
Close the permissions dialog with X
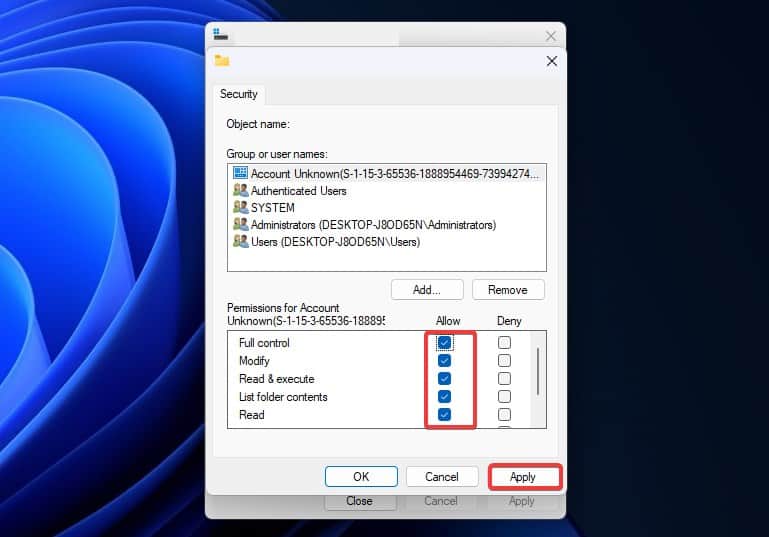(x=552, y=61)
